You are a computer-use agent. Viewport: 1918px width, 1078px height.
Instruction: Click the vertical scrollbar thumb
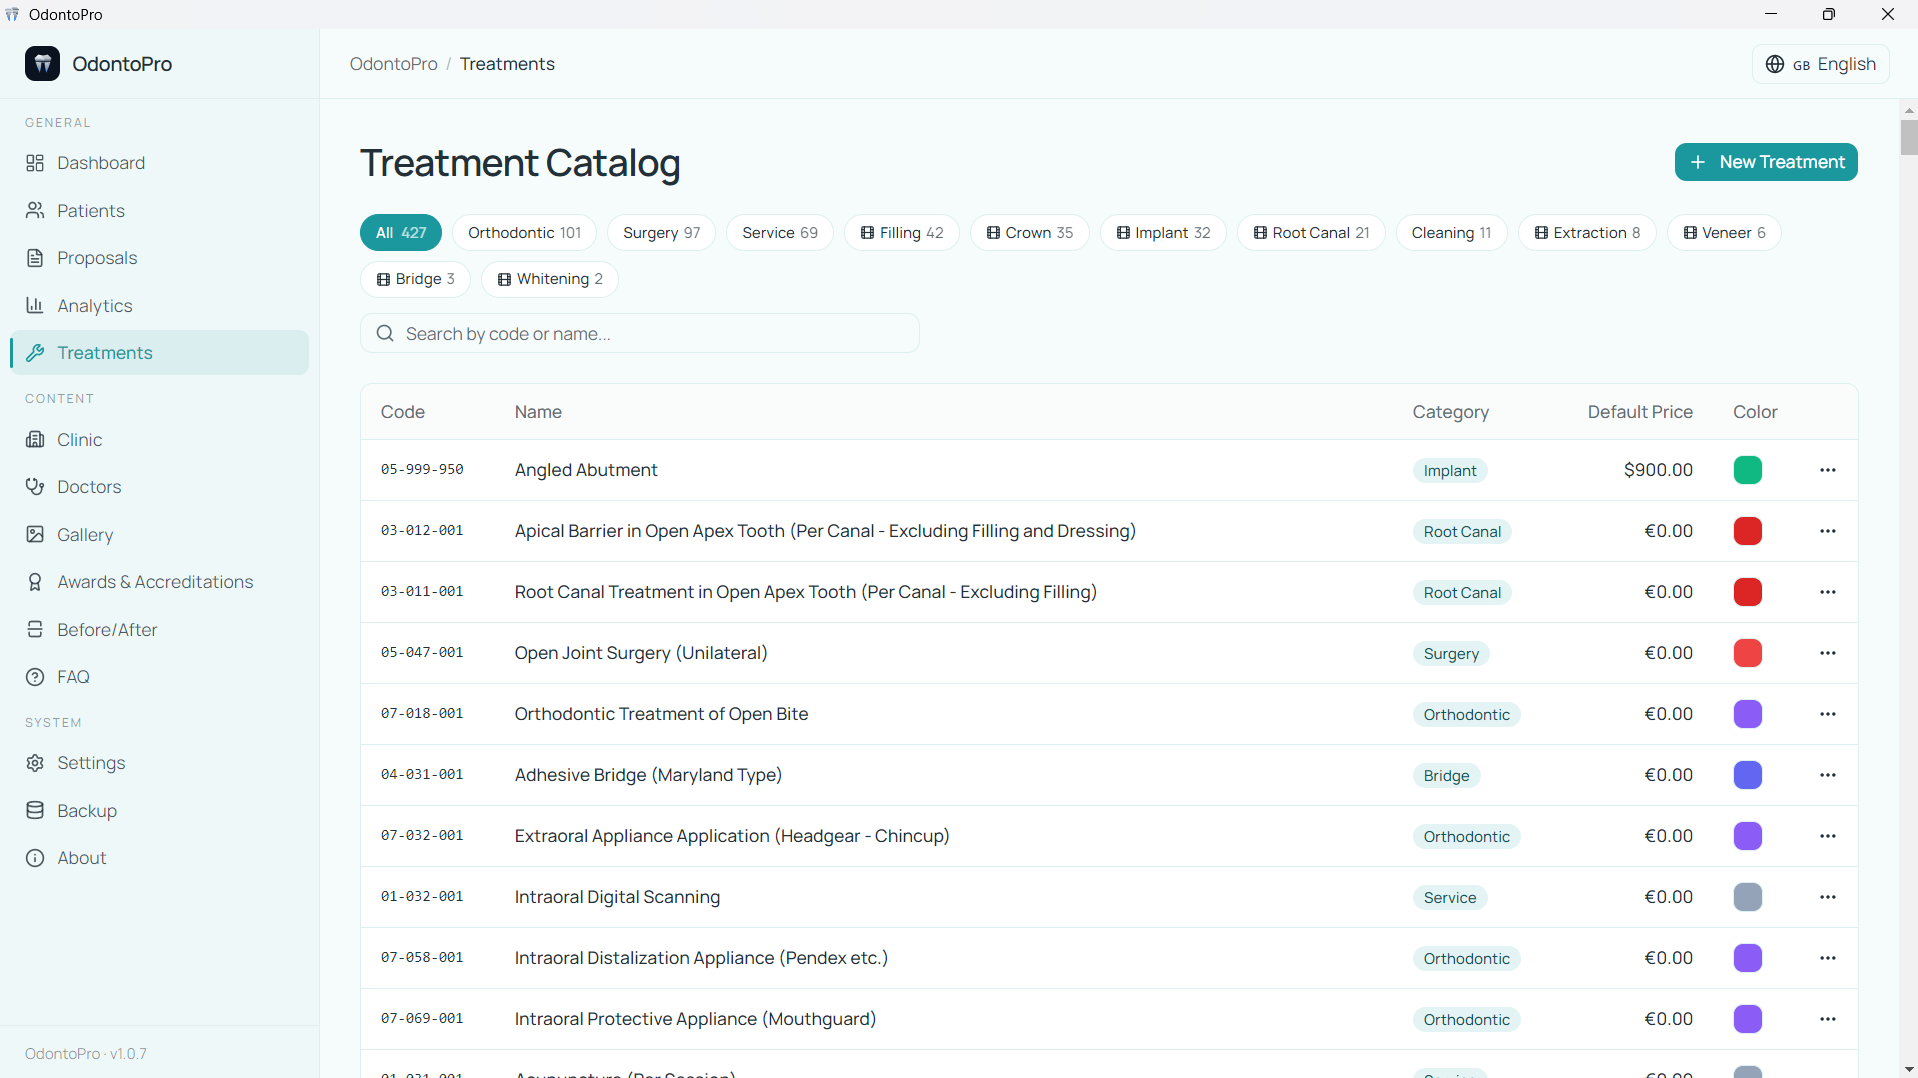point(1909,137)
